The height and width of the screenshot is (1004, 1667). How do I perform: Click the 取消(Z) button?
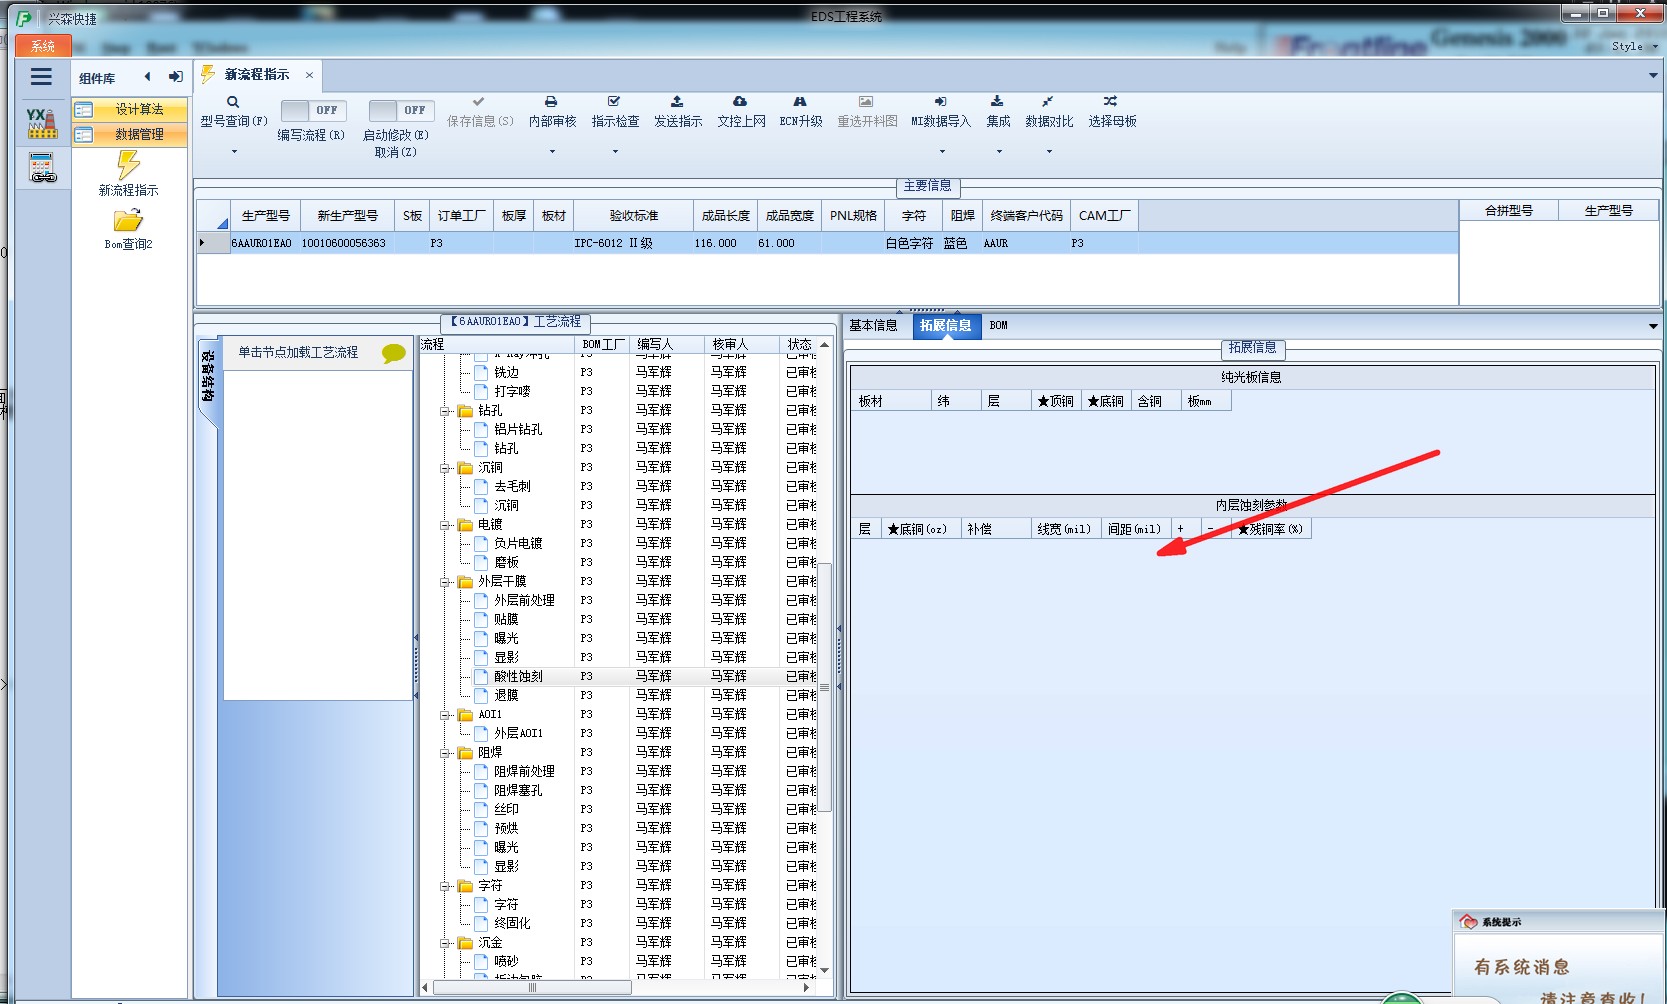point(396,153)
